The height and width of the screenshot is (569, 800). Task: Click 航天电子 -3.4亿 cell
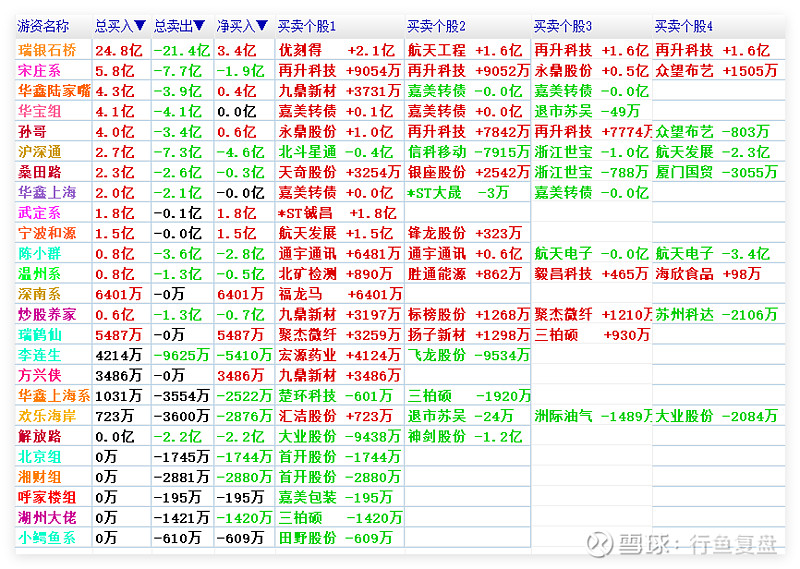click(713, 254)
